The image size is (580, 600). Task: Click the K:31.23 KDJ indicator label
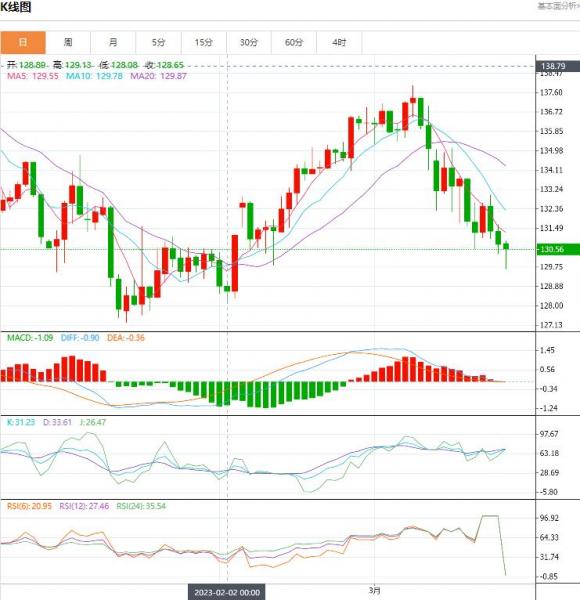click(x=21, y=422)
